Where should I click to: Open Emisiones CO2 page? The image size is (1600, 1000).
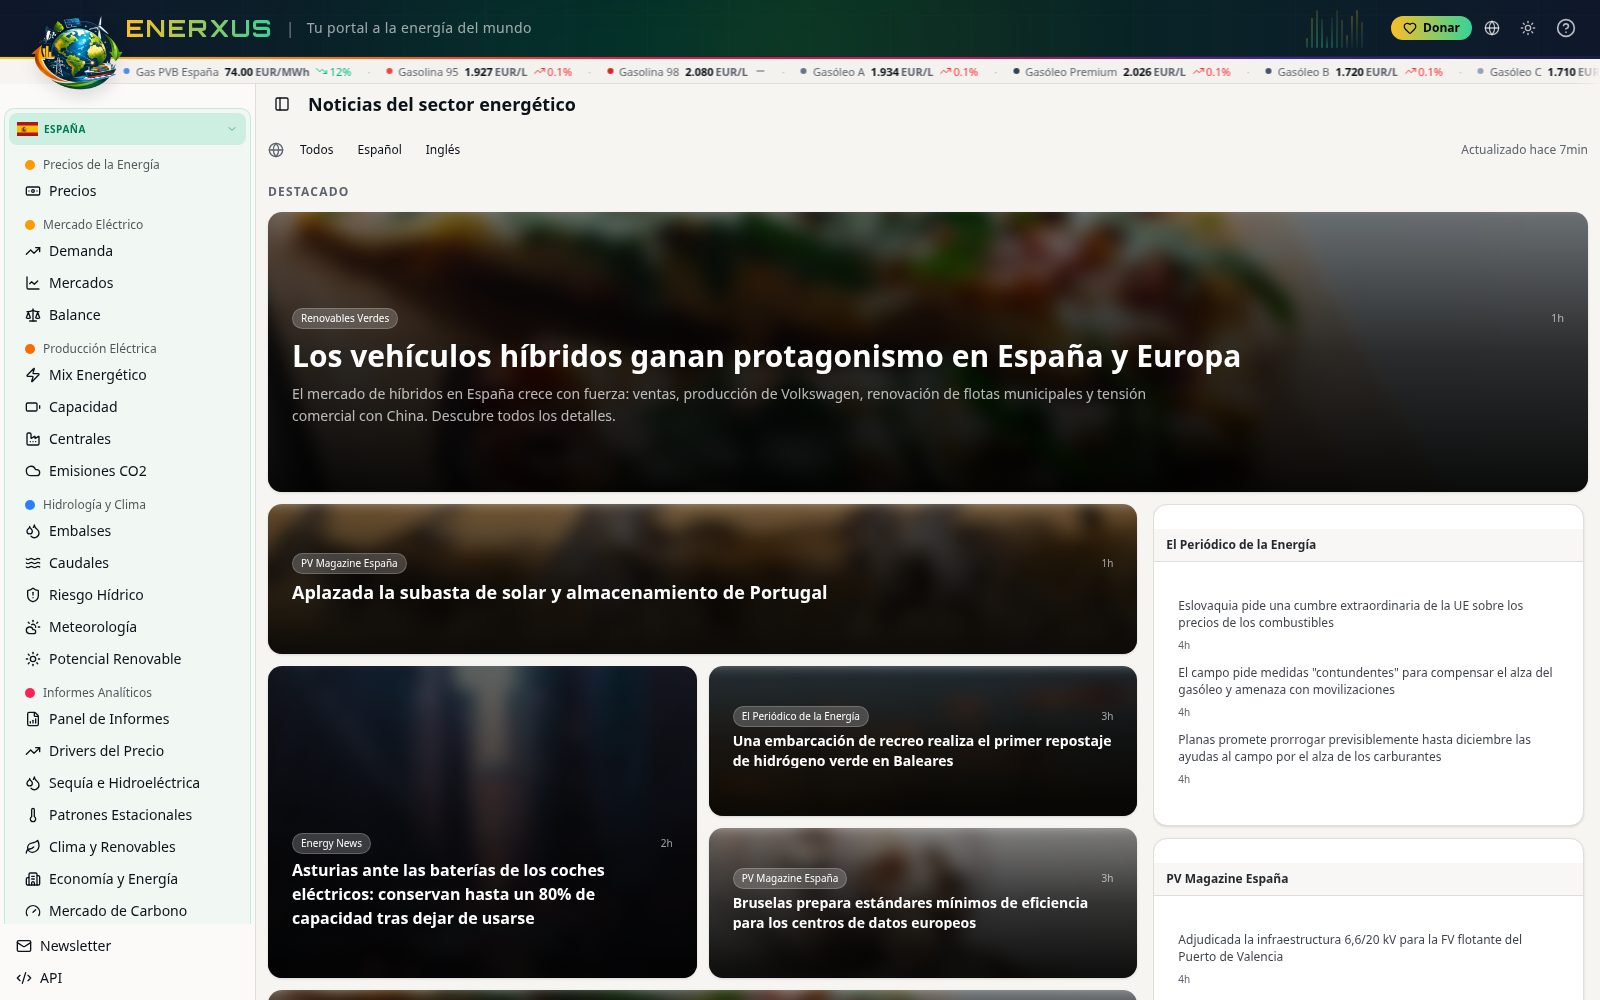coord(127,471)
